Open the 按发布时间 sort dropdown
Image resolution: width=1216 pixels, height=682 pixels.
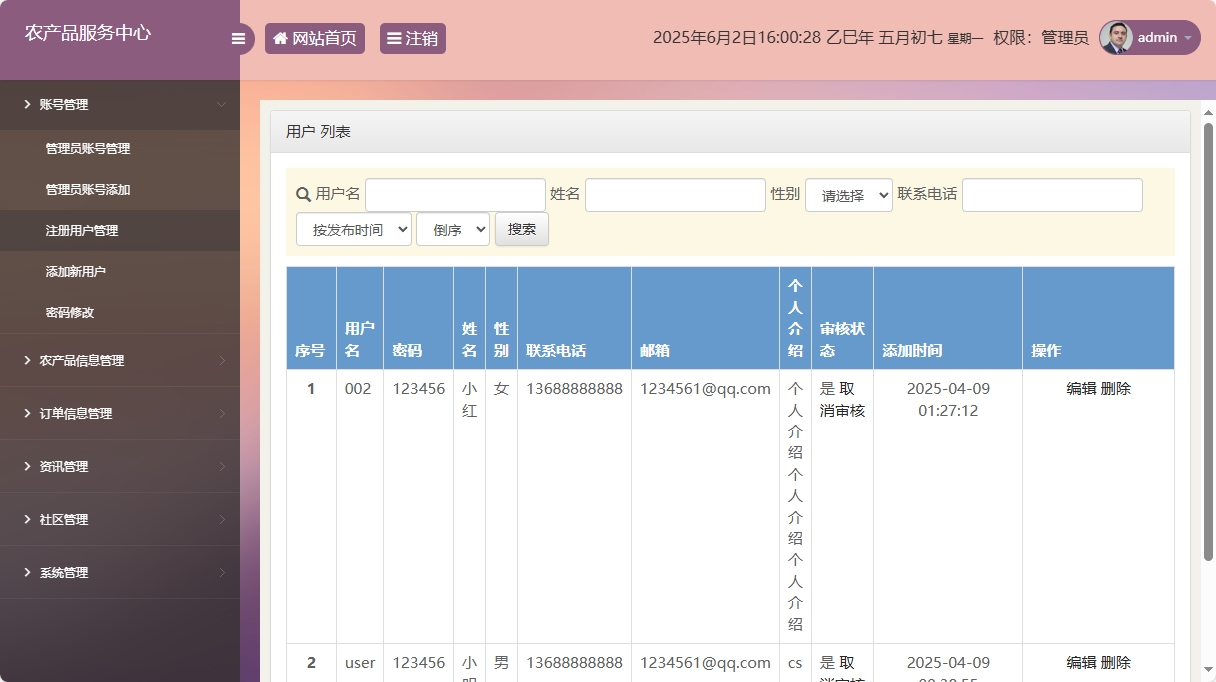click(354, 228)
